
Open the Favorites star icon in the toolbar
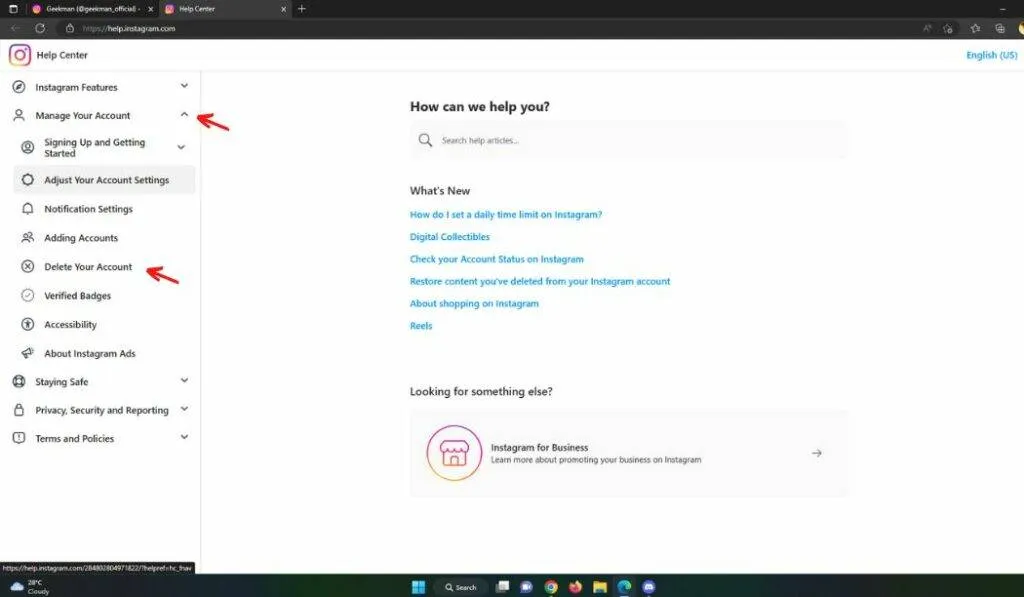pos(975,28)
